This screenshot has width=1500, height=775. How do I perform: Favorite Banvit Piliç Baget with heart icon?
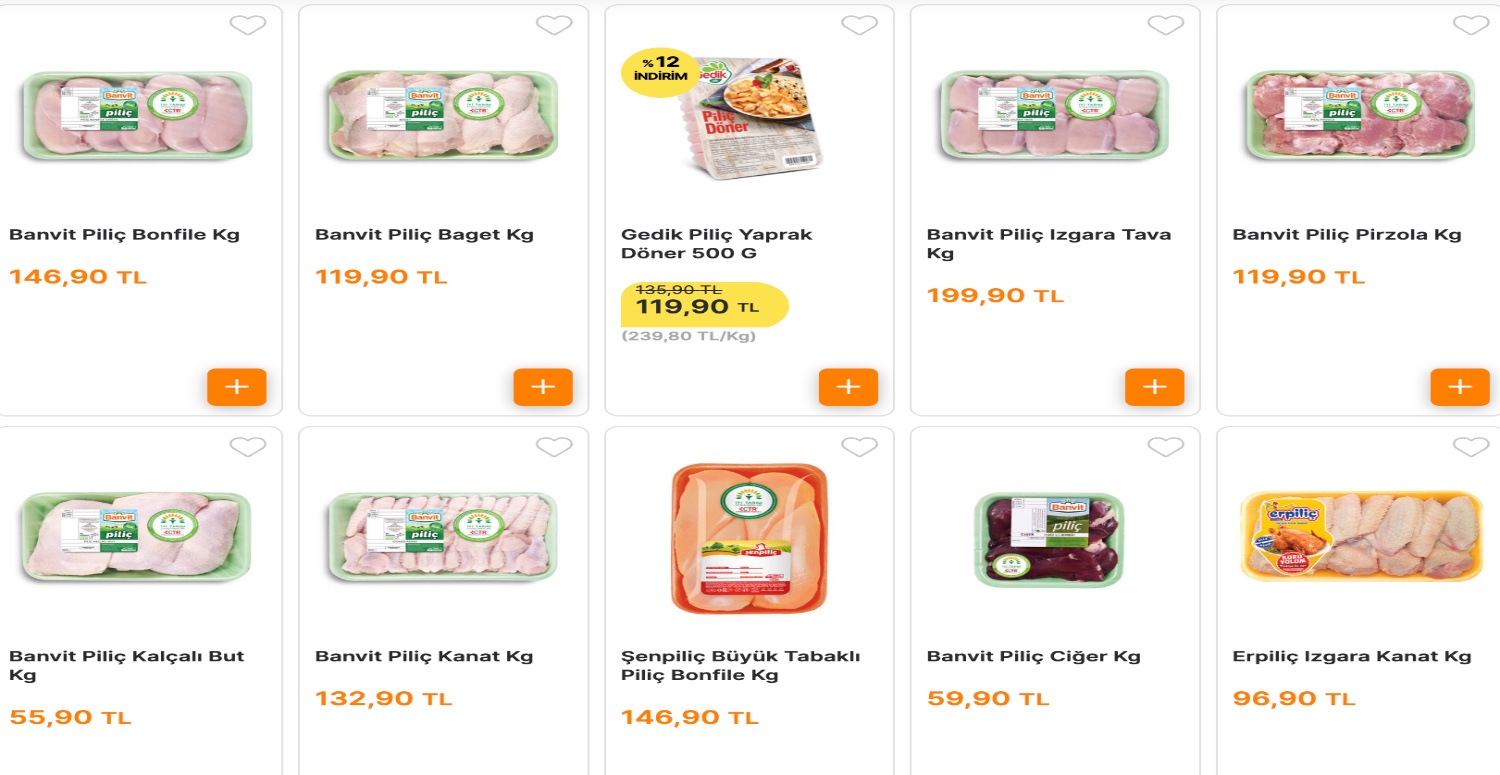coord(554,25)
